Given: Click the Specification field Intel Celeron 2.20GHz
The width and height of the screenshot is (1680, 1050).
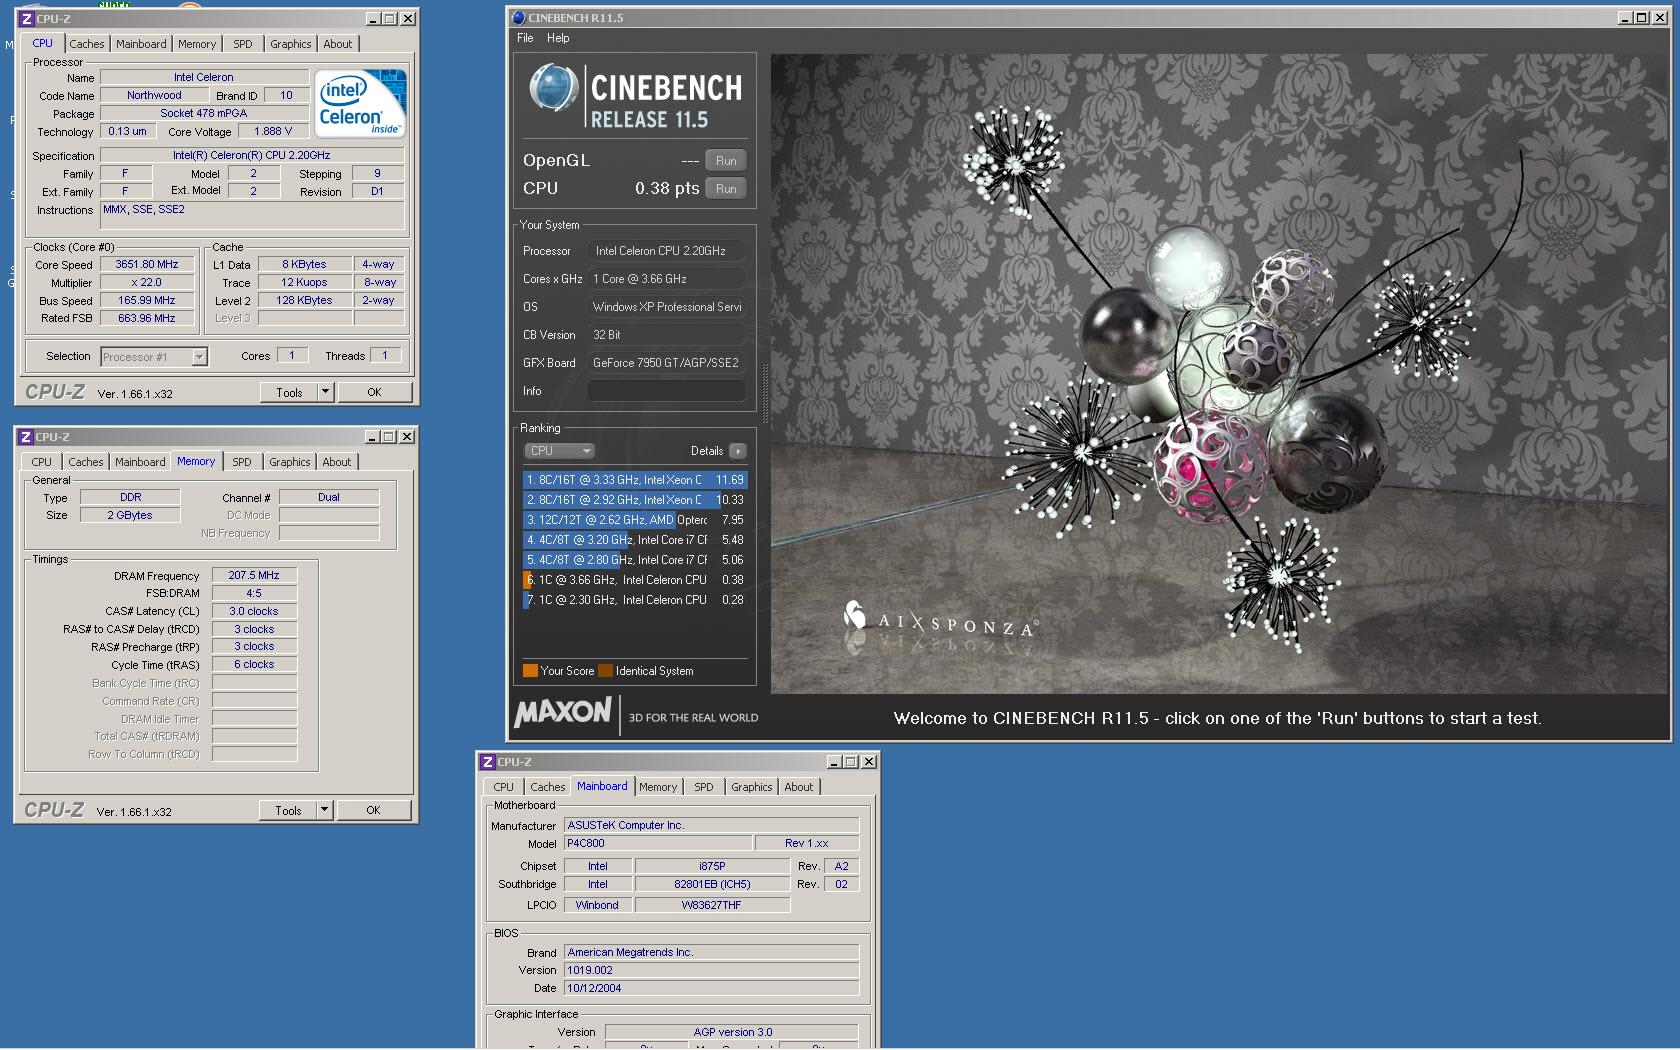Looking at the screenshot, I should (x=252, y=156).
